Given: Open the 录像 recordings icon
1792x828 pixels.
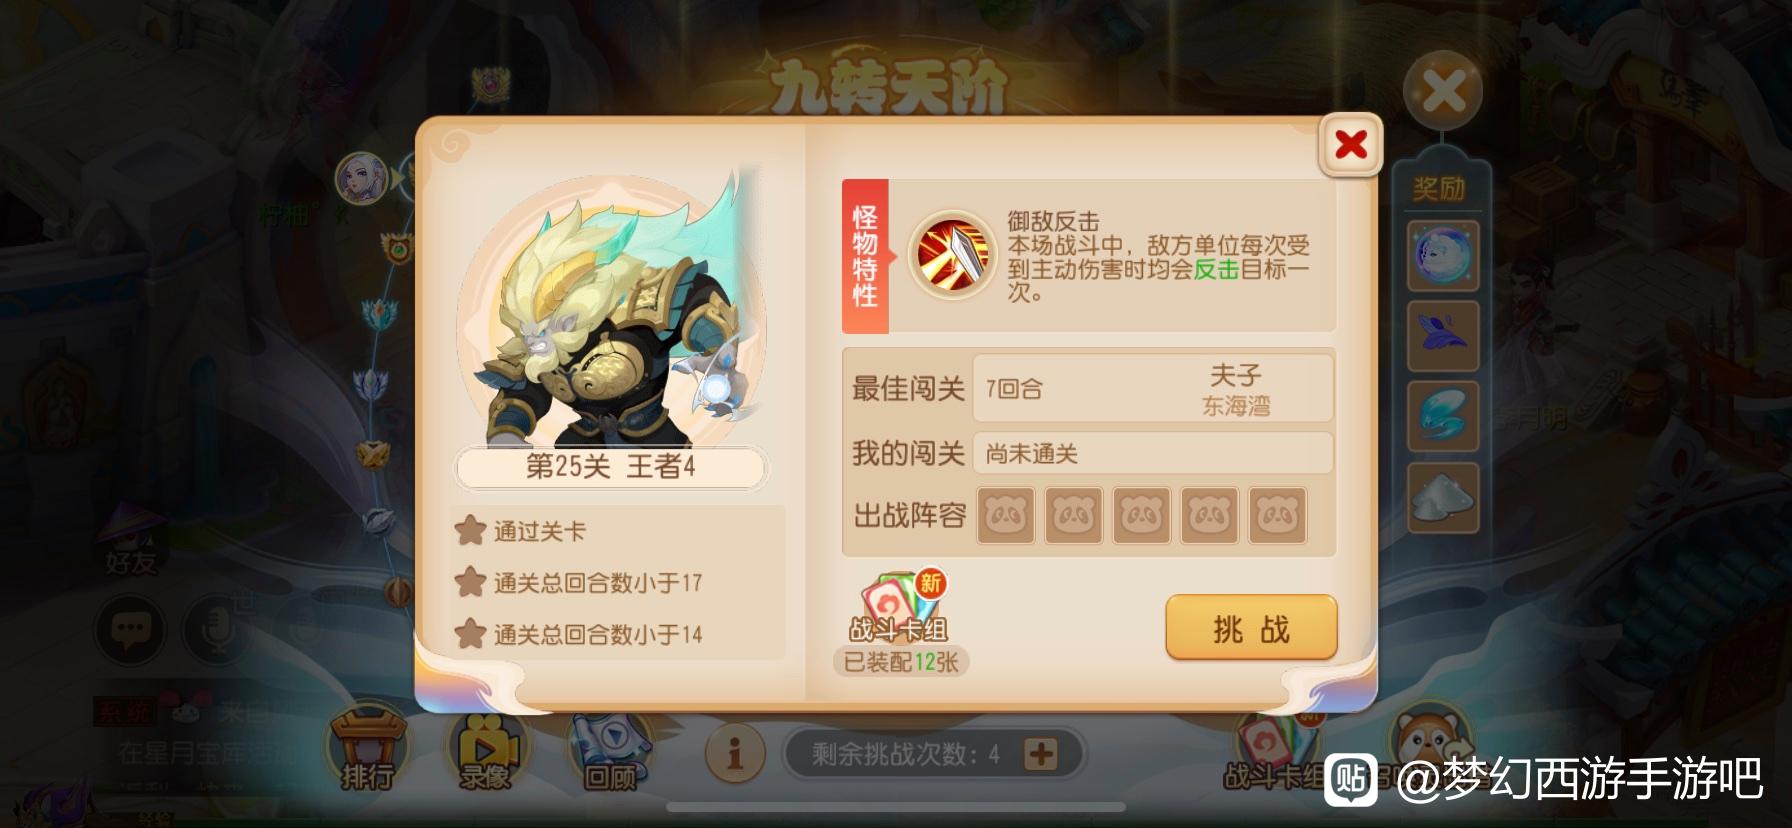Looking at the screenshot, I should pos(486,750).
